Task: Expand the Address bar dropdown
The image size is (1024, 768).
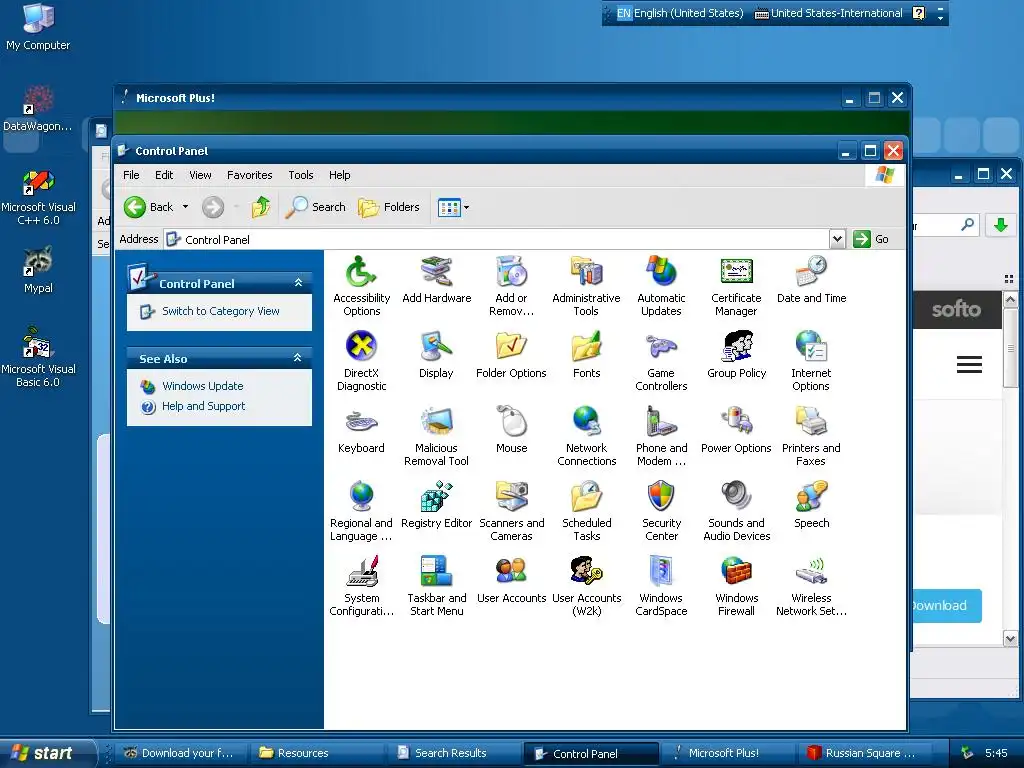Action: click(x=837, y=239)
